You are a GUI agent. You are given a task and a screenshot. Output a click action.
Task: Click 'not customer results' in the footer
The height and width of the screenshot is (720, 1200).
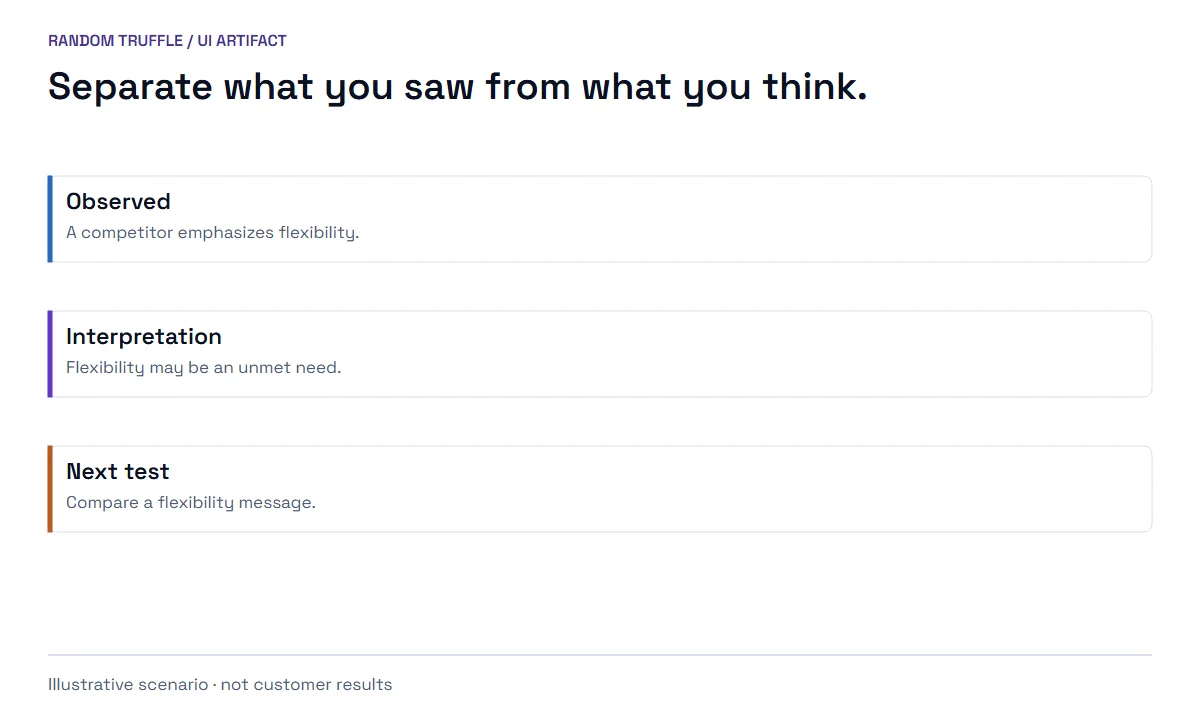click(x=306, y=685)
